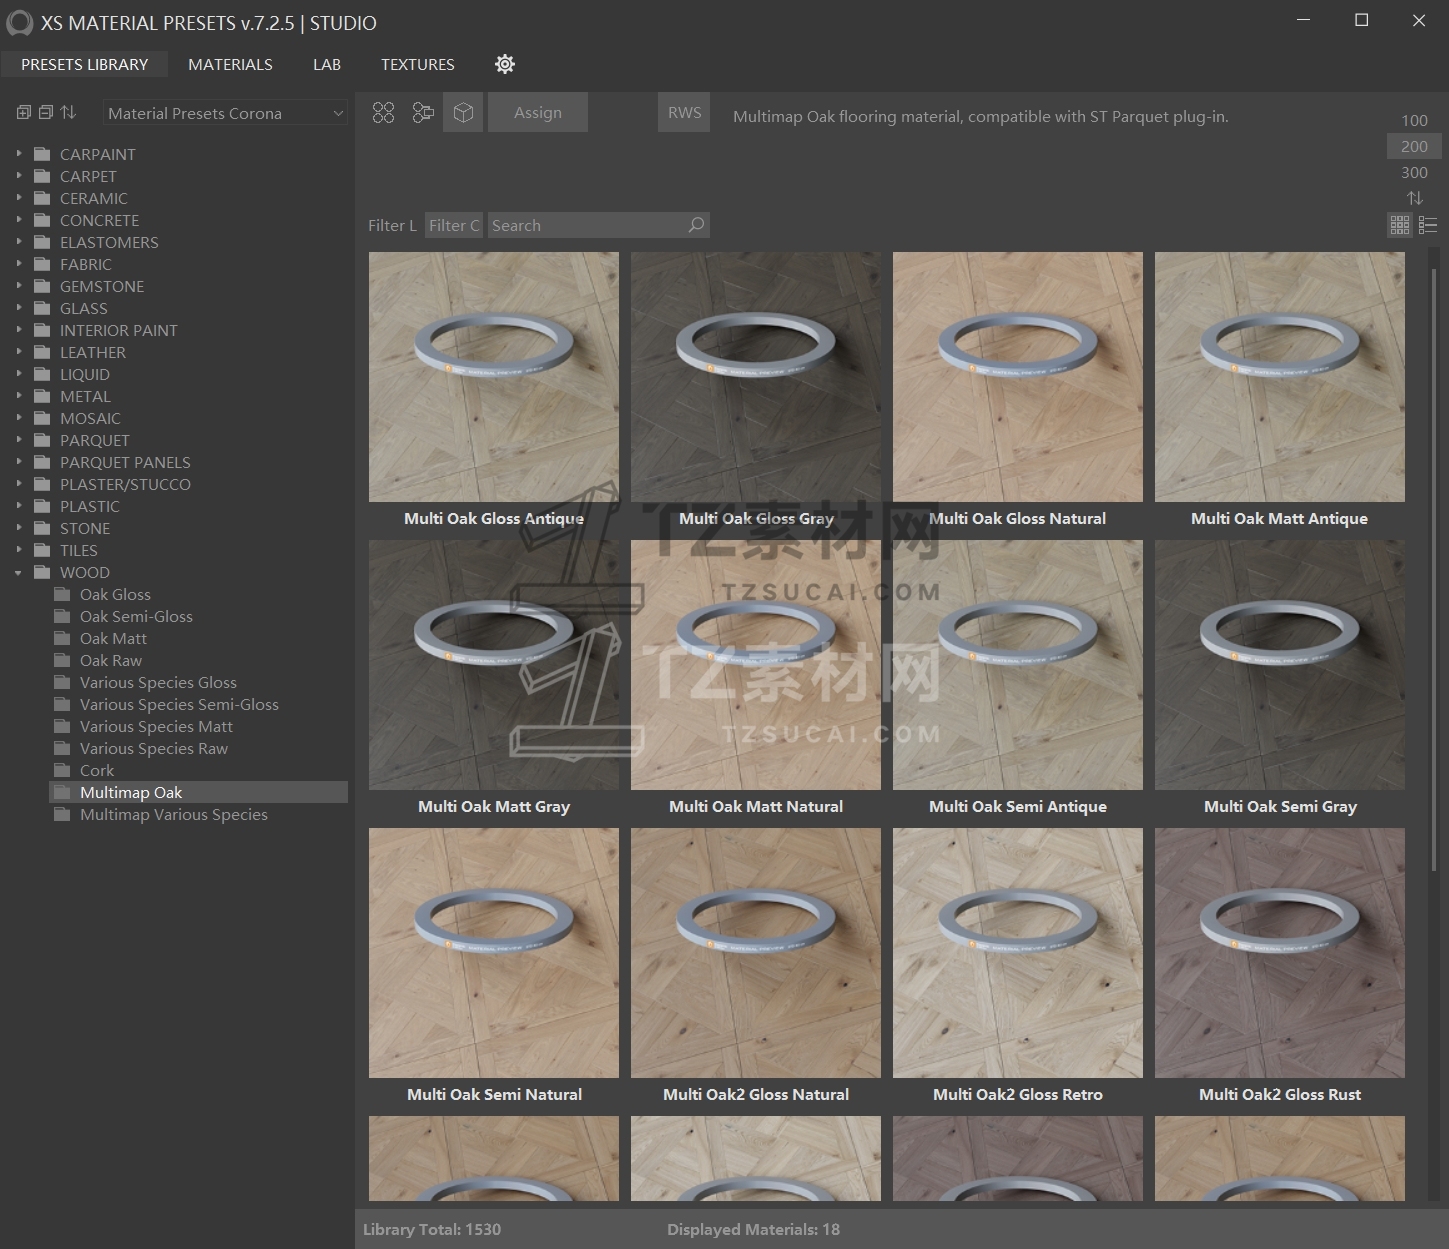1449x1249 pixels.
Task: Click the node graph icon in toolbar
Action: click(x=423, y=113)
